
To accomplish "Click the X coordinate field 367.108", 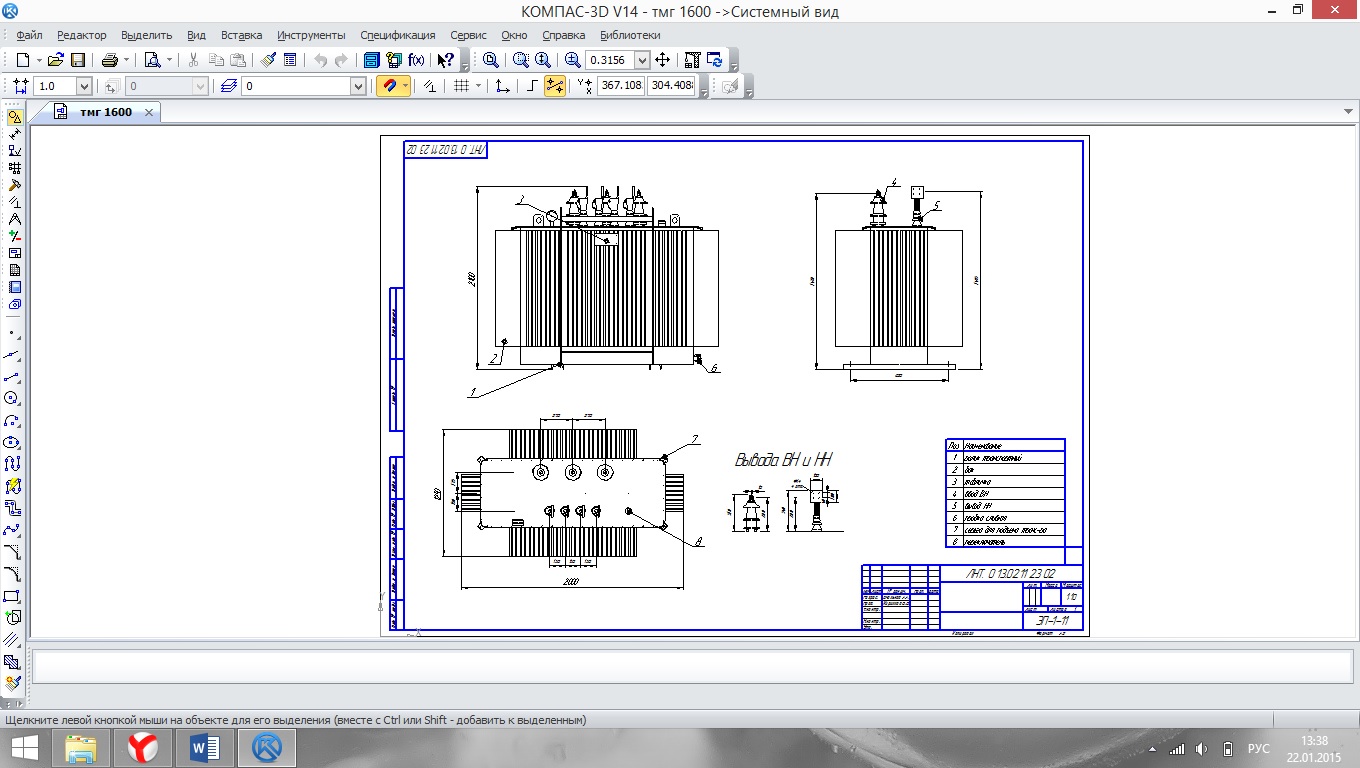I will [x=621, y=86].
